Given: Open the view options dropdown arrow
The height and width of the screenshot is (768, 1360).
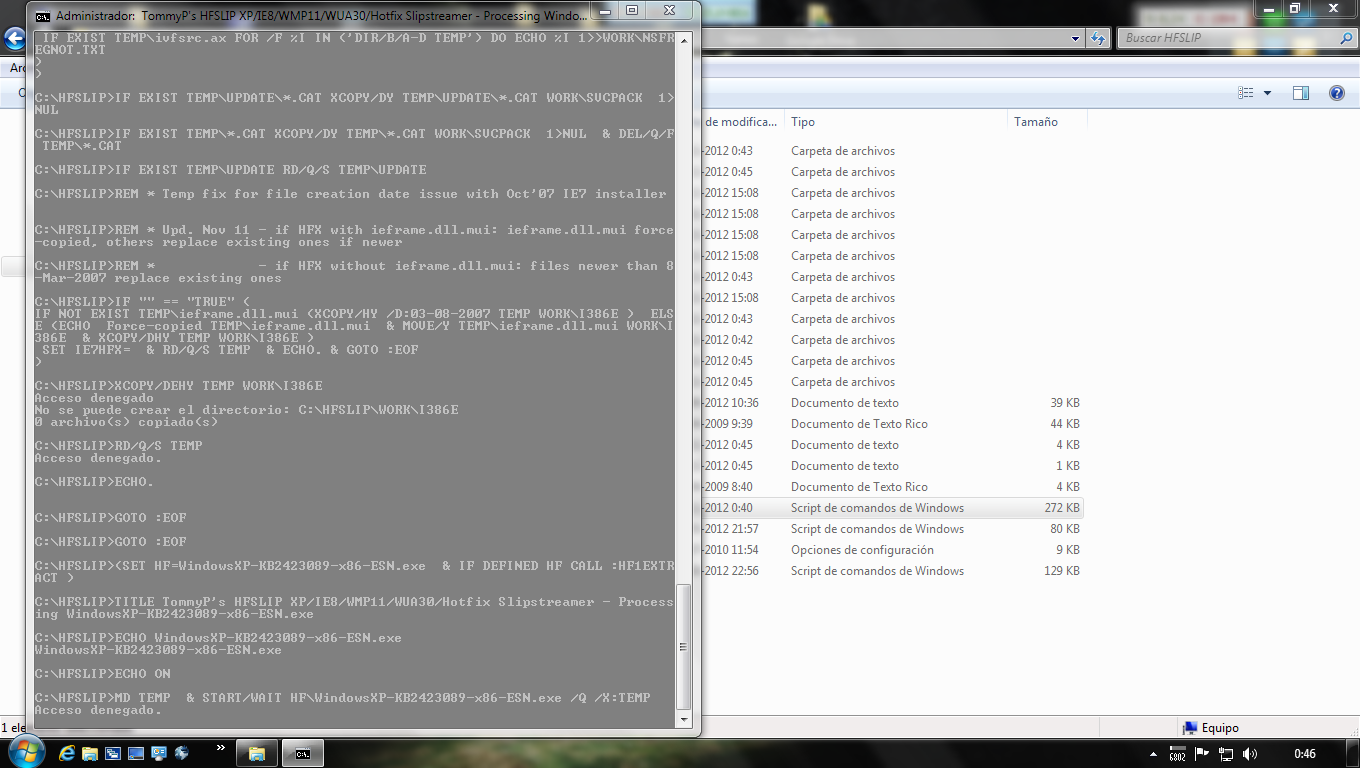Looking at the screenshot, I should [x=1268, y=93].
